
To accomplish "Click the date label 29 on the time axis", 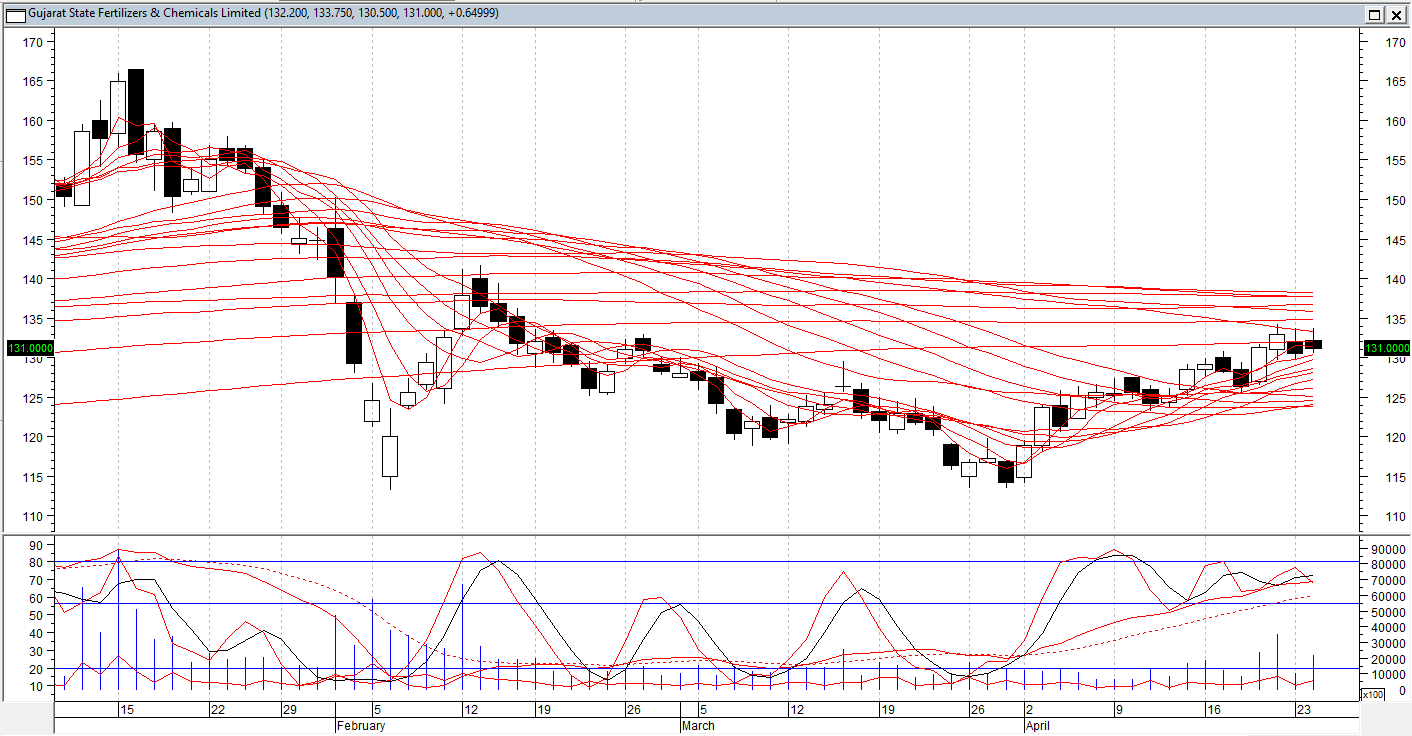I will click(x=290, y=710).
